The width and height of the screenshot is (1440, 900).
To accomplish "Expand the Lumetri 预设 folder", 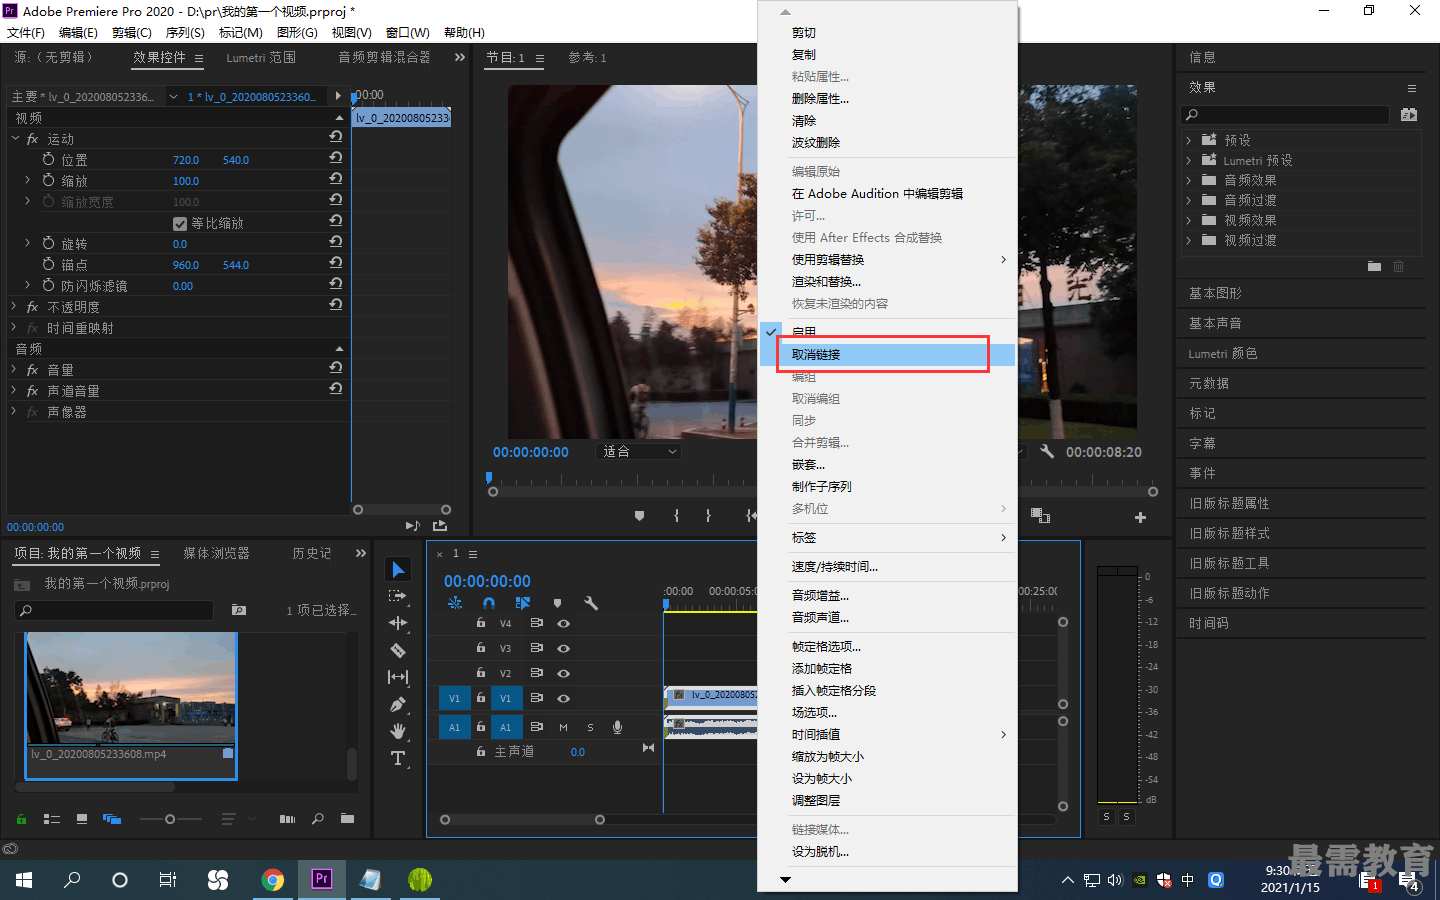I will [1189, 160].
